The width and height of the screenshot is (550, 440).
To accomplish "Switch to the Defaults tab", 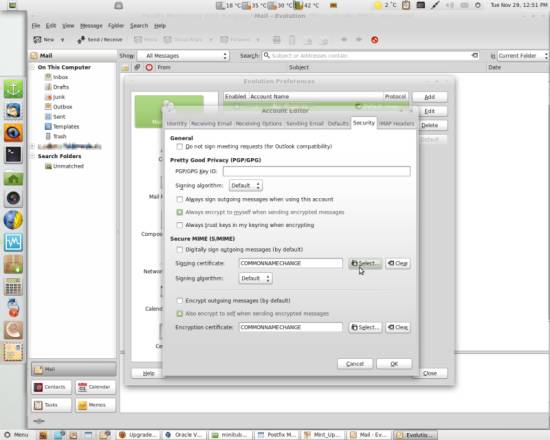I will tap(338, 124).
